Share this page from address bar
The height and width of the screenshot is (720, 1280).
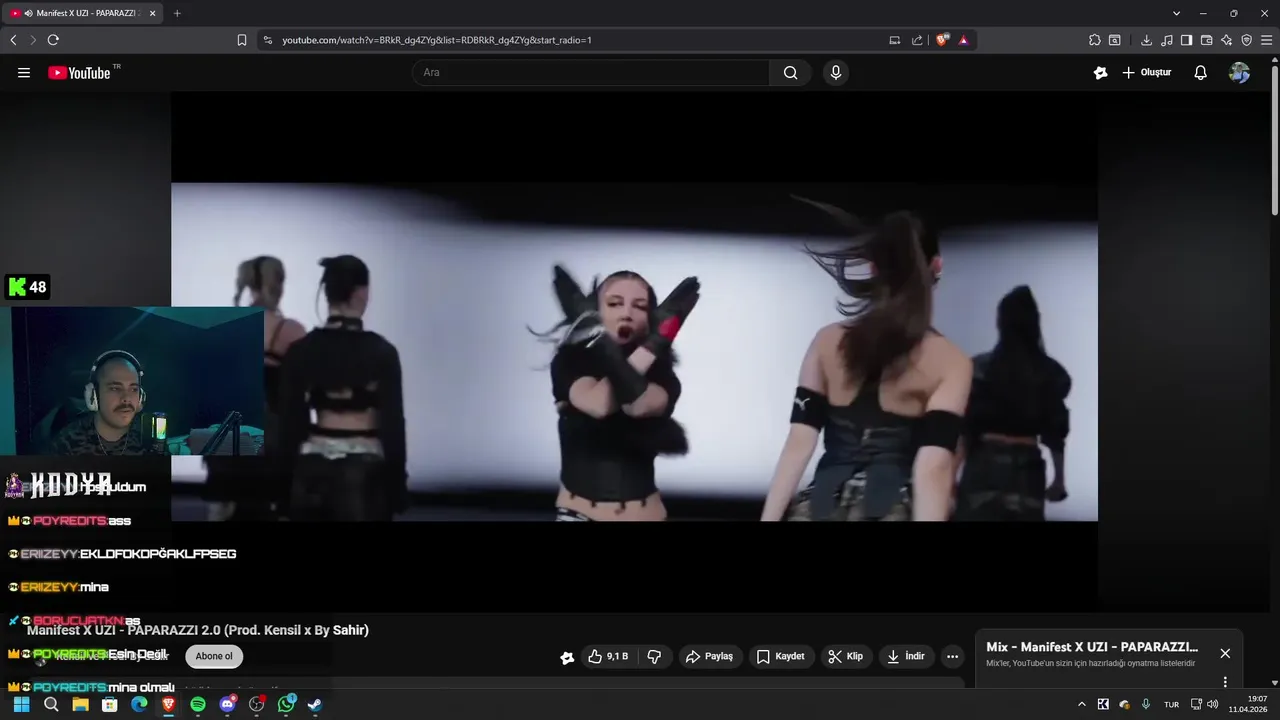[x=917, y=40]
